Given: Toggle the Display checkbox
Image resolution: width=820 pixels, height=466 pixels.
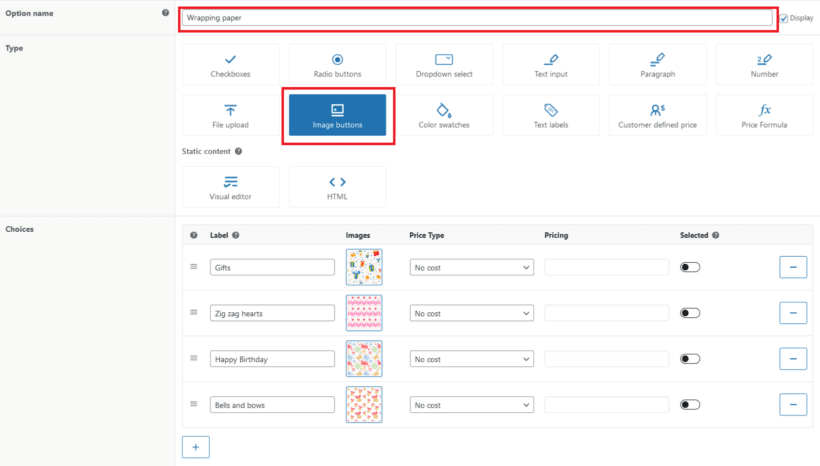Looking at the screenshot, I should (784, 18).
